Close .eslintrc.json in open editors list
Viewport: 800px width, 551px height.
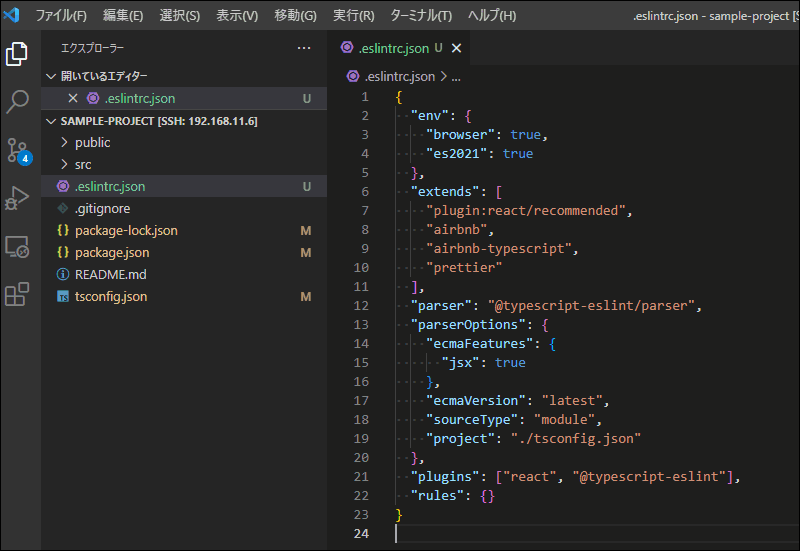(73, 98)
